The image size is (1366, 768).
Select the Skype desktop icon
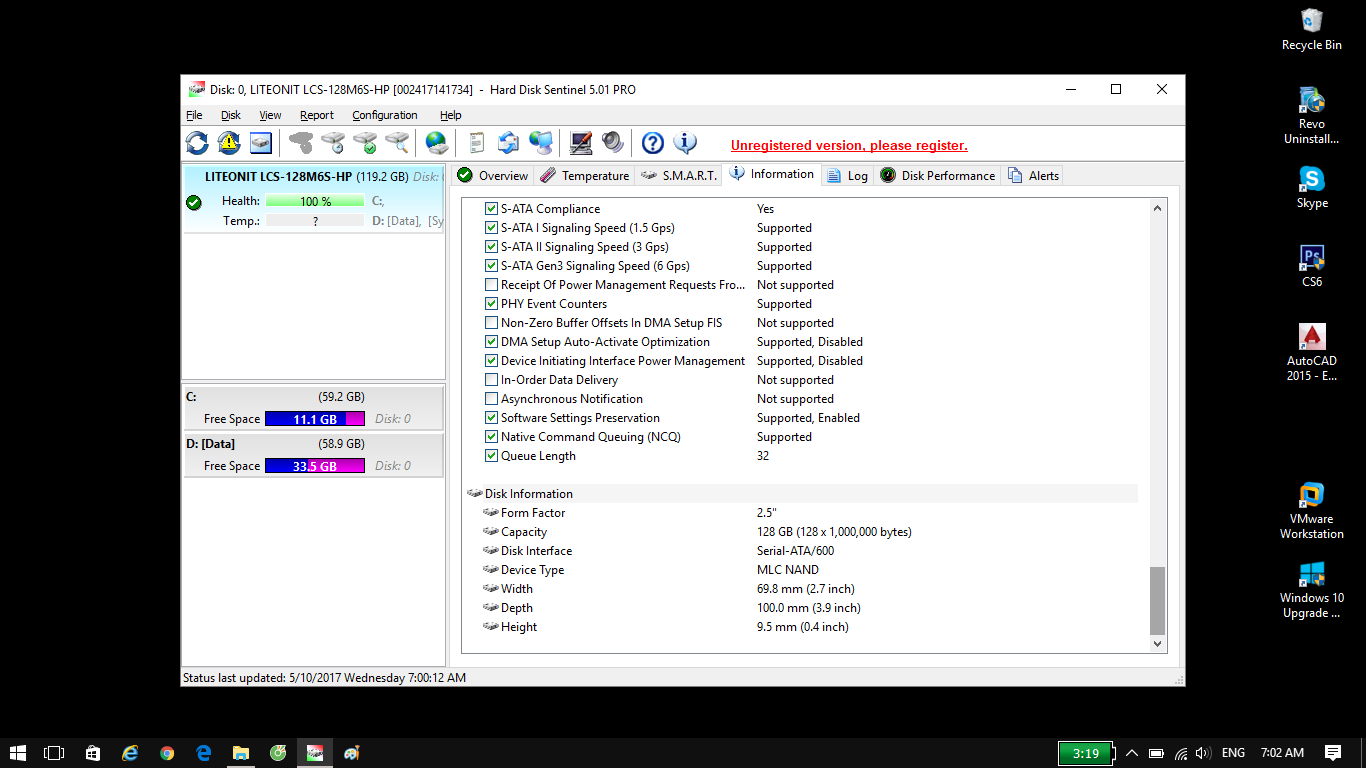(1312, 188)
